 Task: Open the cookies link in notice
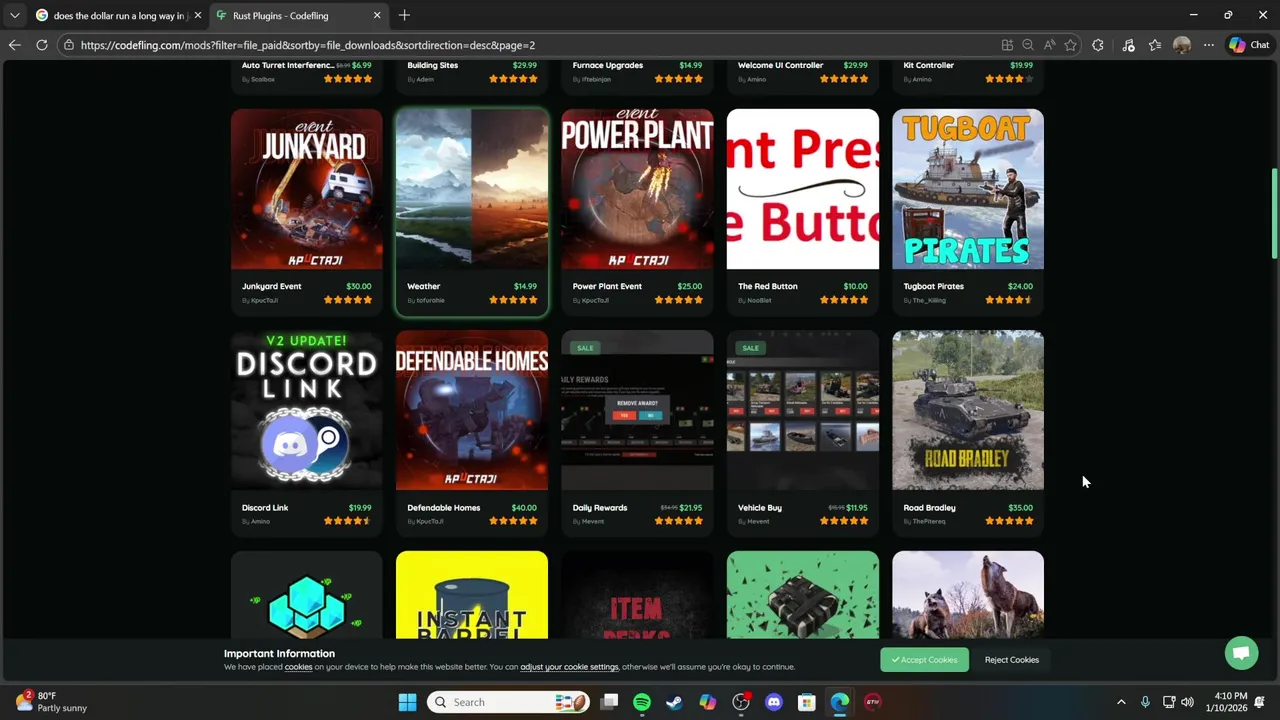coord(298,667)
